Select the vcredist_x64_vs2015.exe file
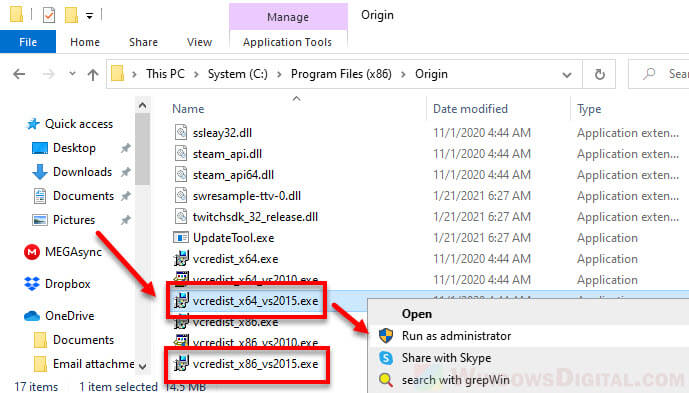This screenshot has width=689, height=393. [x=255, y=301]
